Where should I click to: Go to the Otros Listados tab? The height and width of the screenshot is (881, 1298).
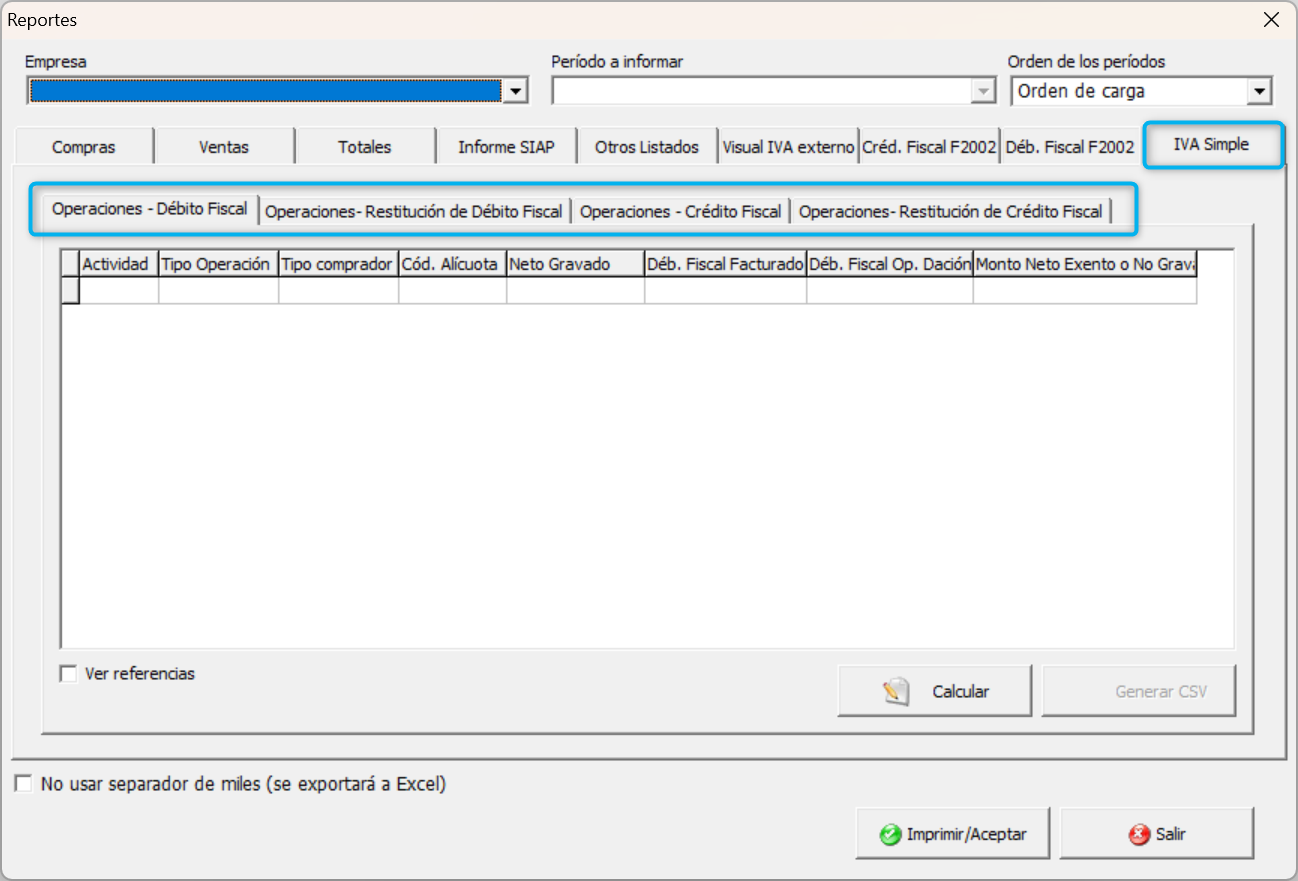pyautogui.click(x=646, y=147)
